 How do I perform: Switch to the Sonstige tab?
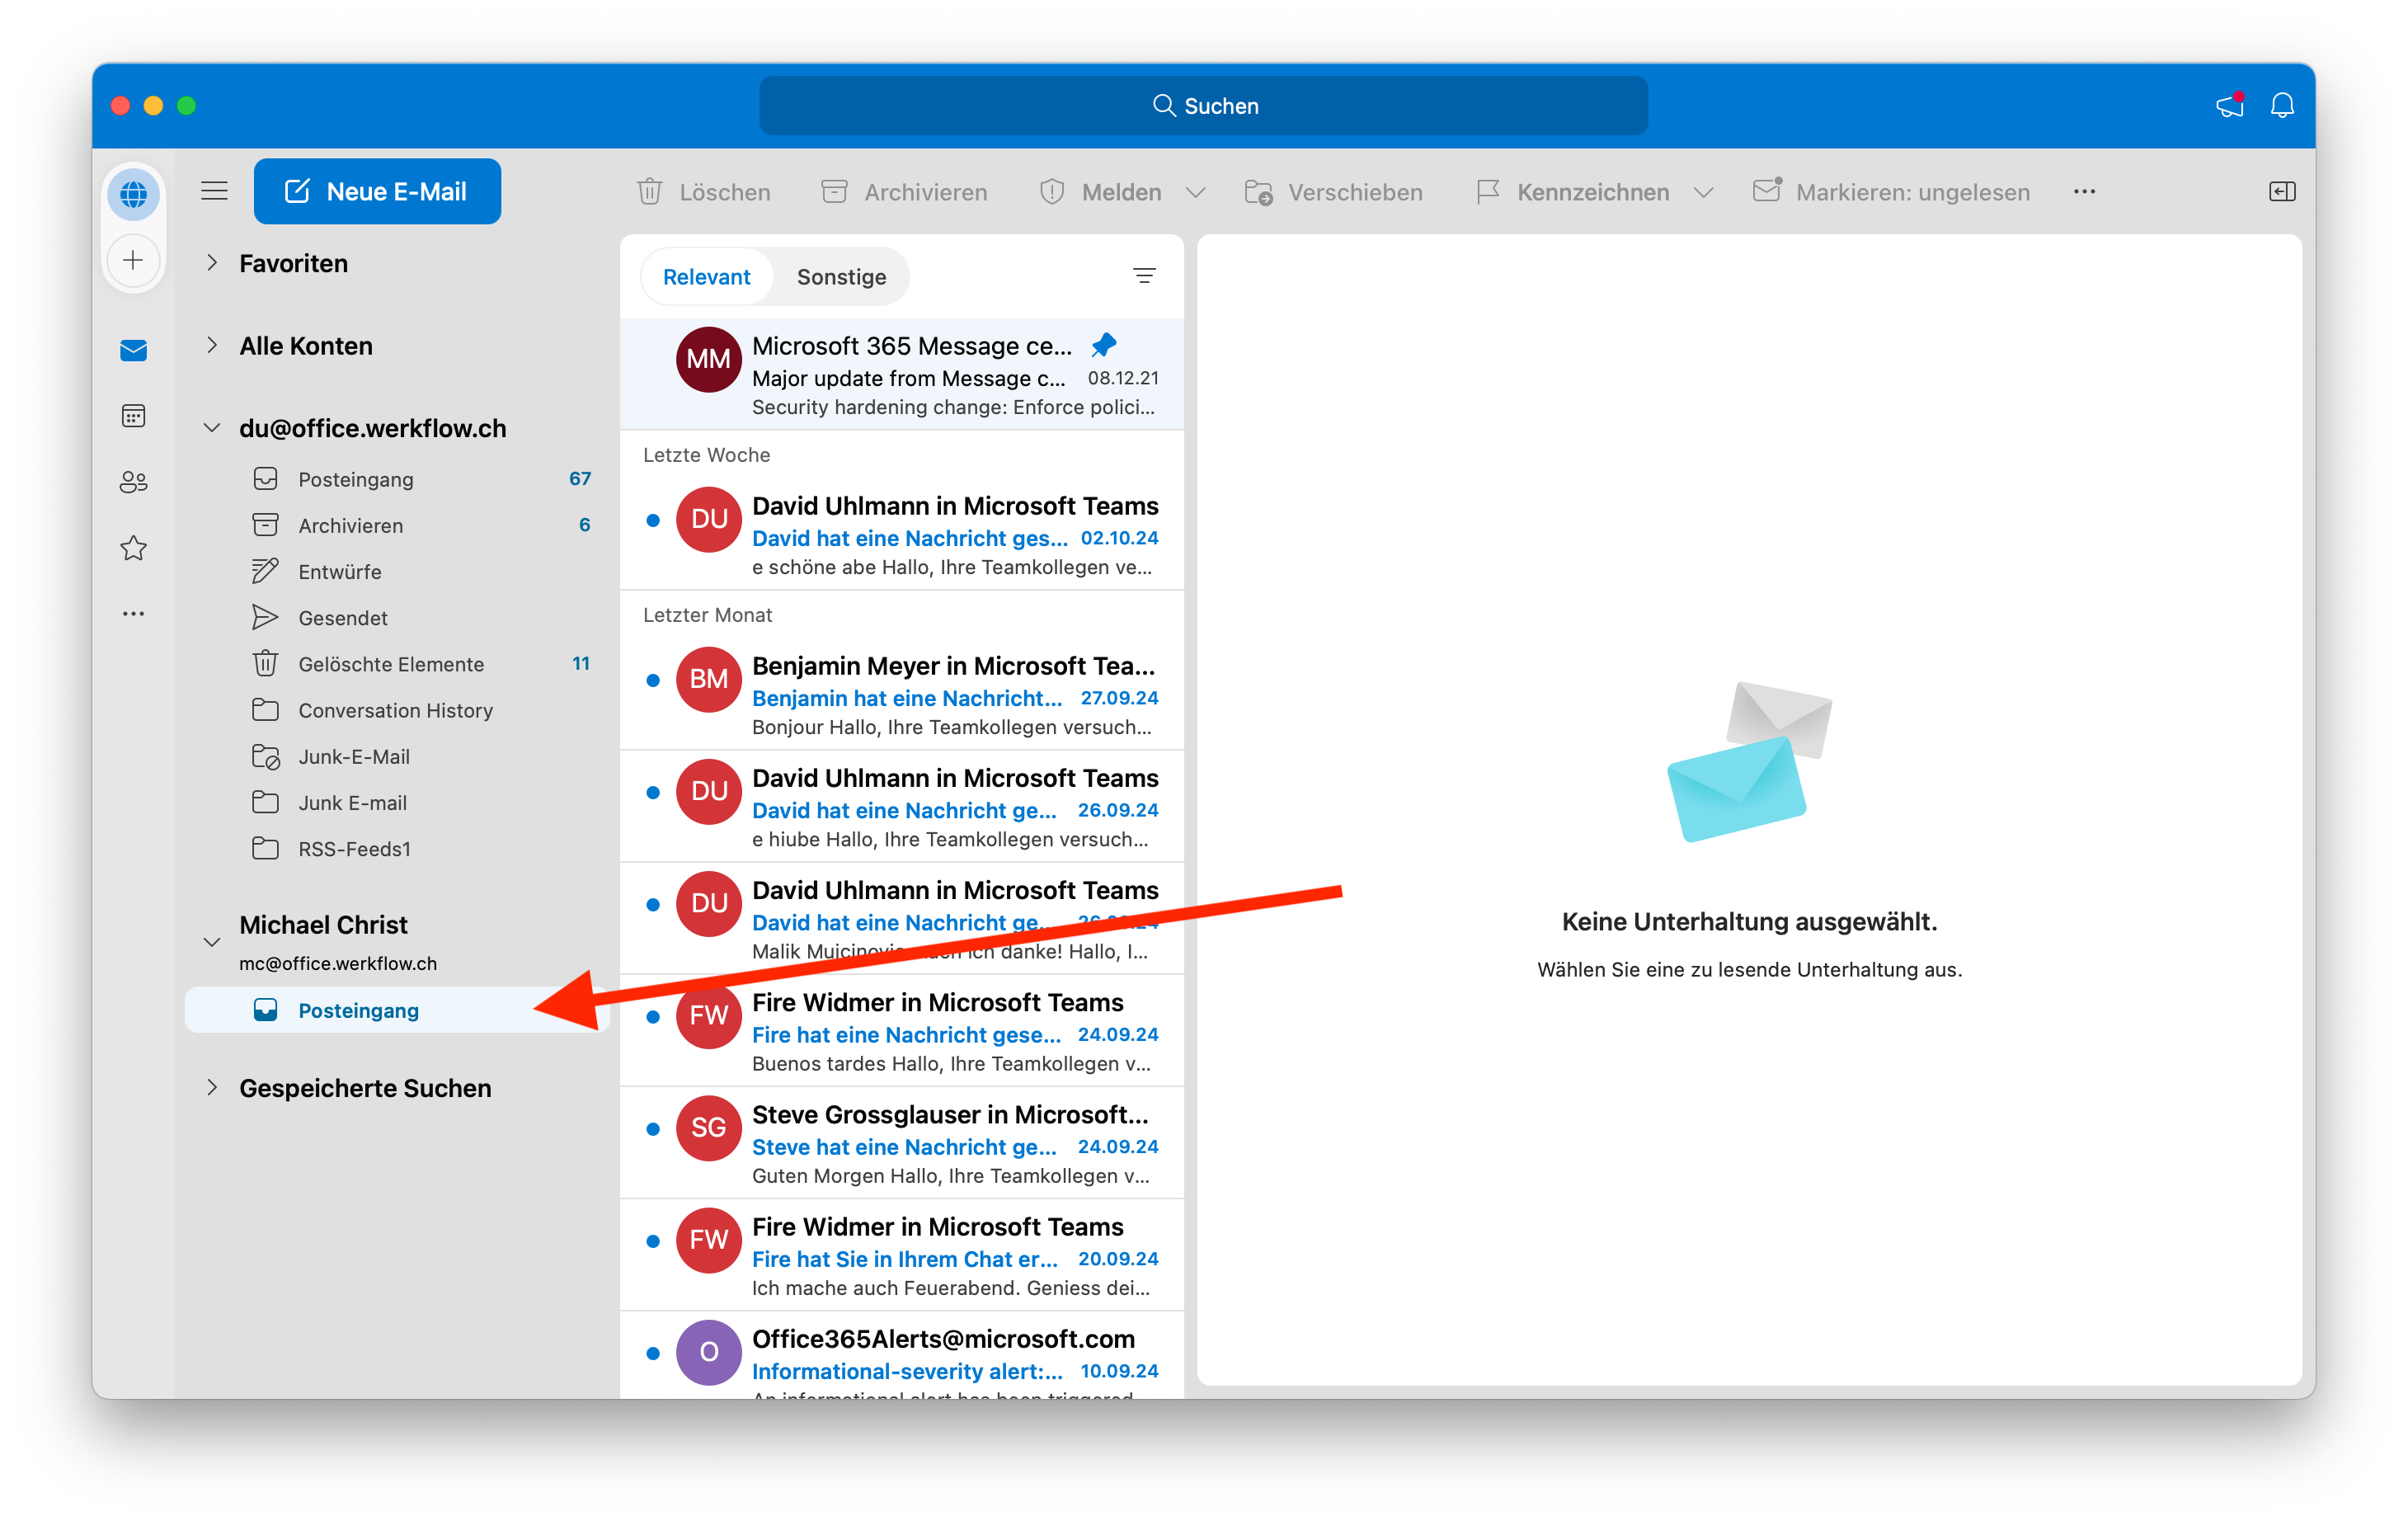[x=840, y=277]
